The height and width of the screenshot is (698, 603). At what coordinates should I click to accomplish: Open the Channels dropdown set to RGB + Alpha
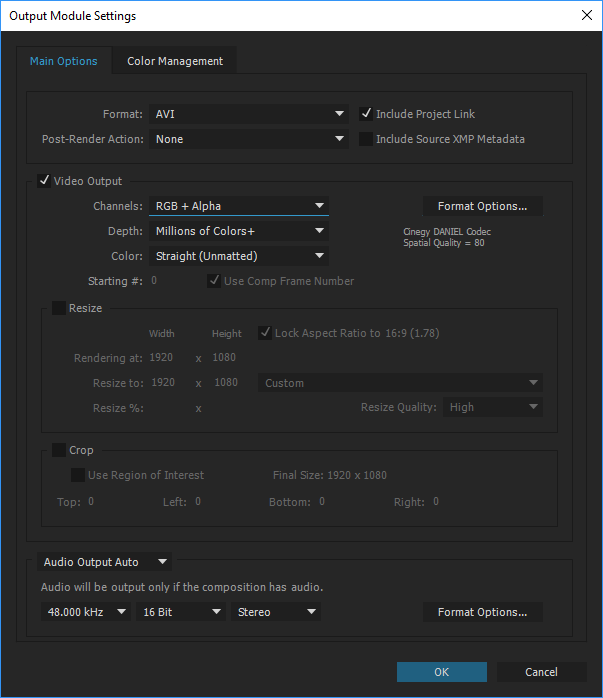239,206
